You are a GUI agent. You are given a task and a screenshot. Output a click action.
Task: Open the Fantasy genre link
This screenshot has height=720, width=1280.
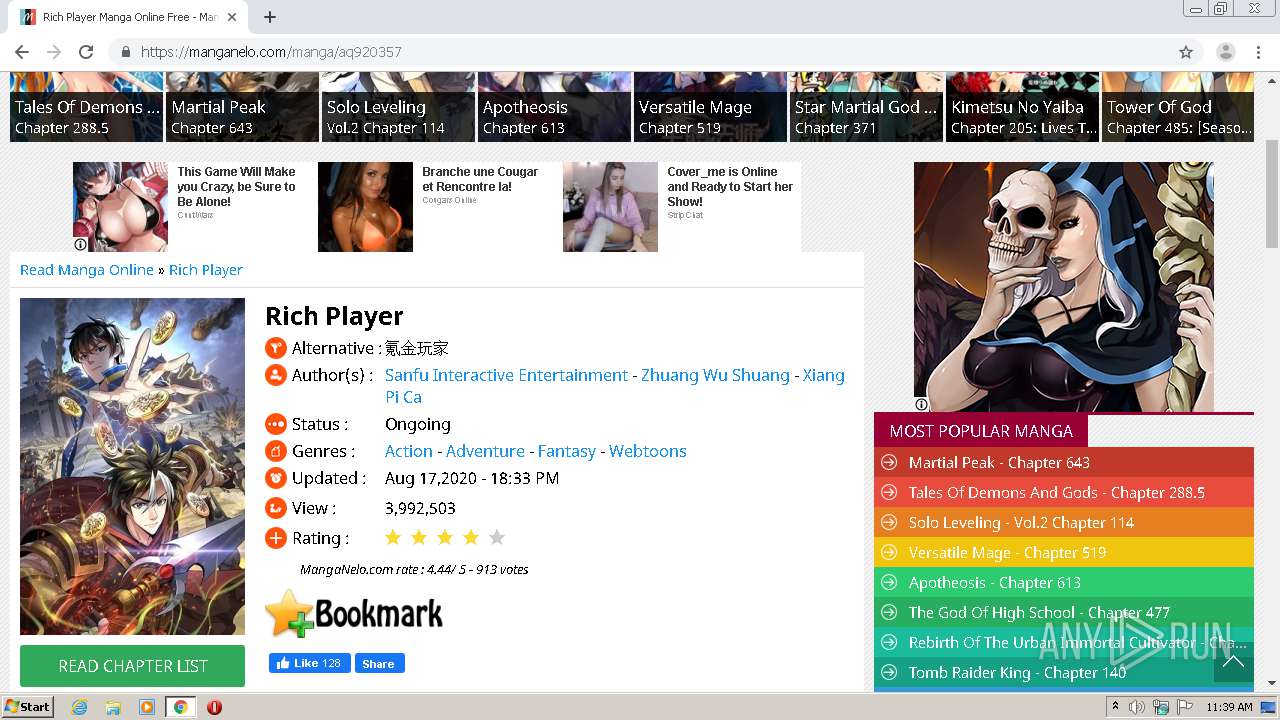[567, 451]
